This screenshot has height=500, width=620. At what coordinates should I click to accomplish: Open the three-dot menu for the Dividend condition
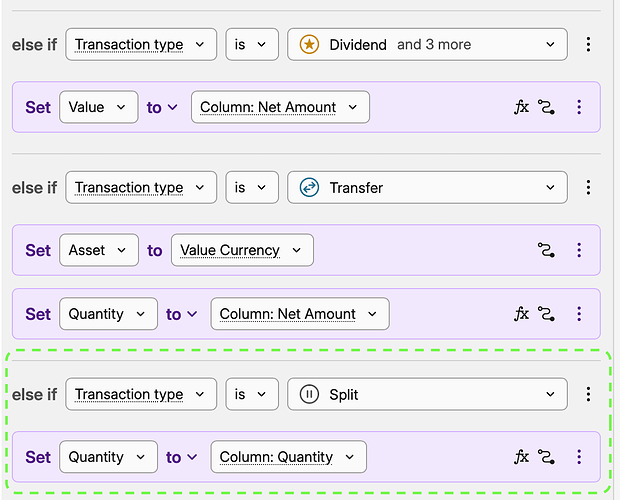pos(588,44)
